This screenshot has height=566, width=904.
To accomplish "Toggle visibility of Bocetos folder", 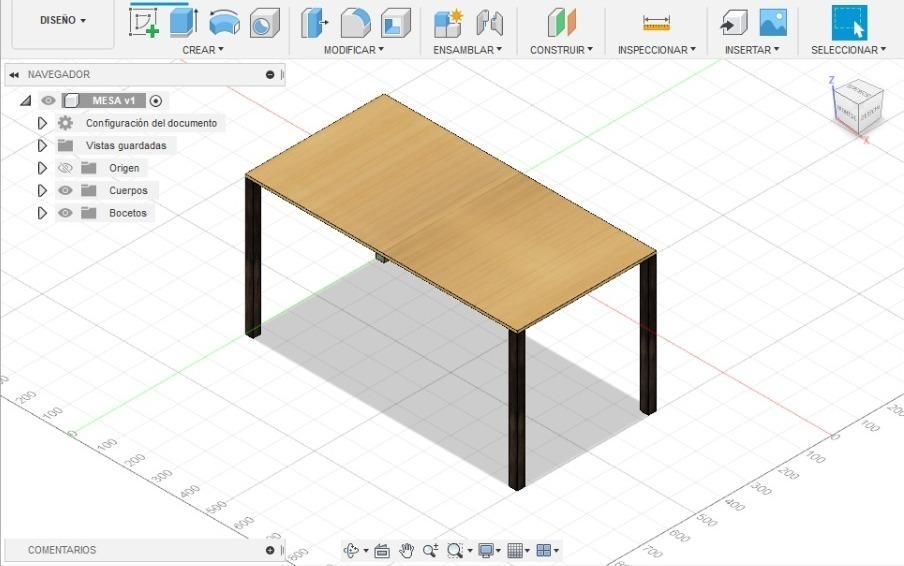I will click(x=65, y=213).
